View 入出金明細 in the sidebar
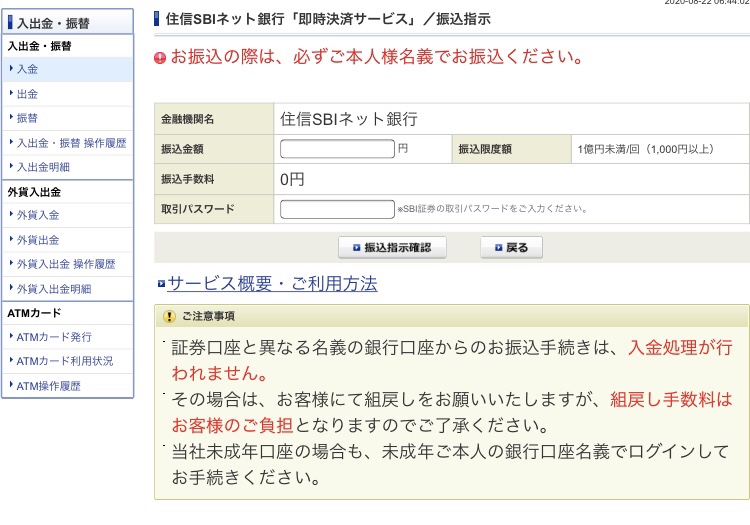The height and width of the screenshot is (525, 750). (43, 167)
